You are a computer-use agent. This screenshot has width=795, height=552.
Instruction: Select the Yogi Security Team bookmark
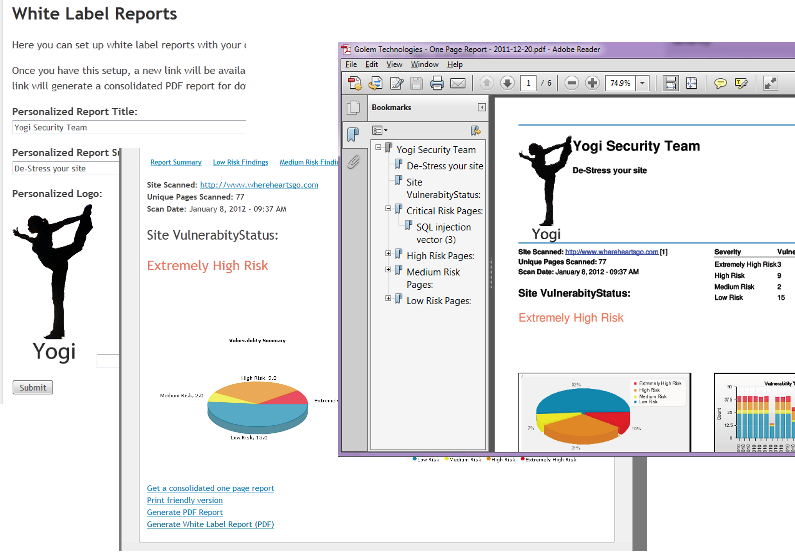point(436,150)
